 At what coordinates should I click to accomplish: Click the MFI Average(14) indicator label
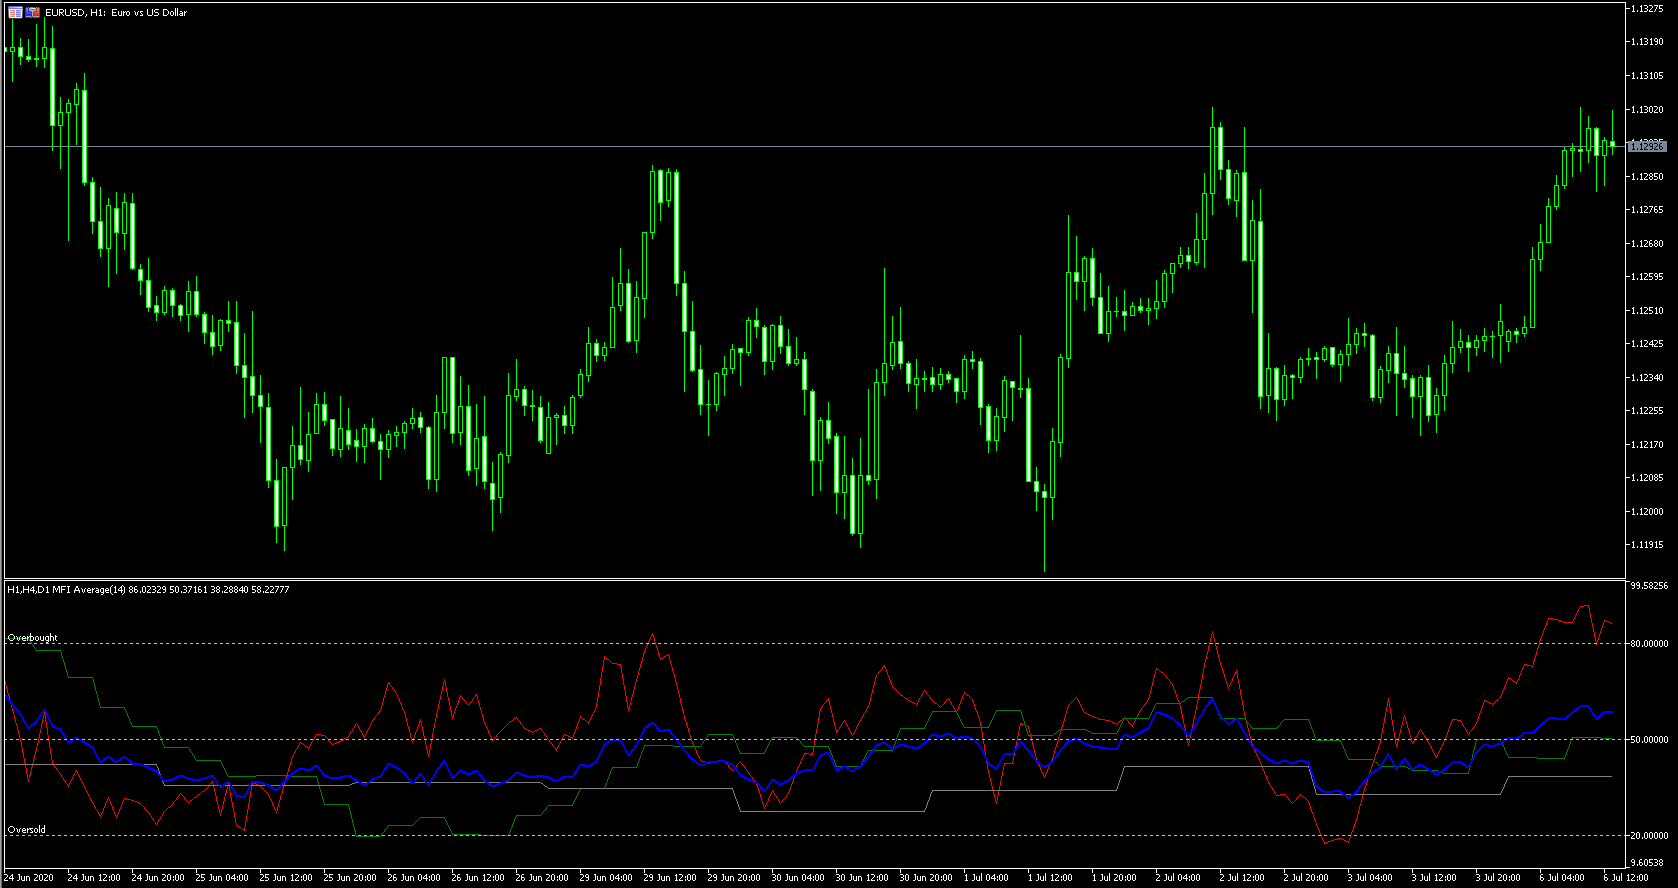(x=148, y=590)
